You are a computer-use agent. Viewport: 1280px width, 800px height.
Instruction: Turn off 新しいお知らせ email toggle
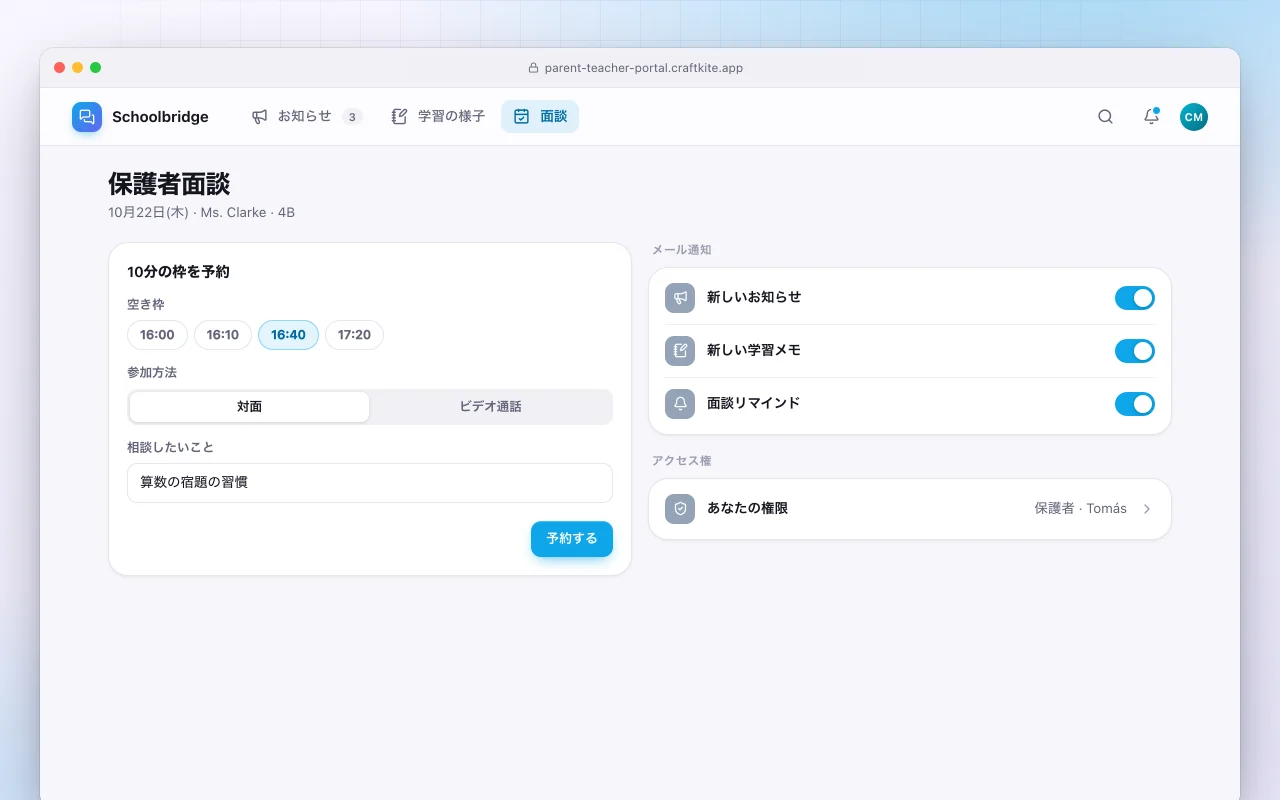click(x=1135, y=298)
